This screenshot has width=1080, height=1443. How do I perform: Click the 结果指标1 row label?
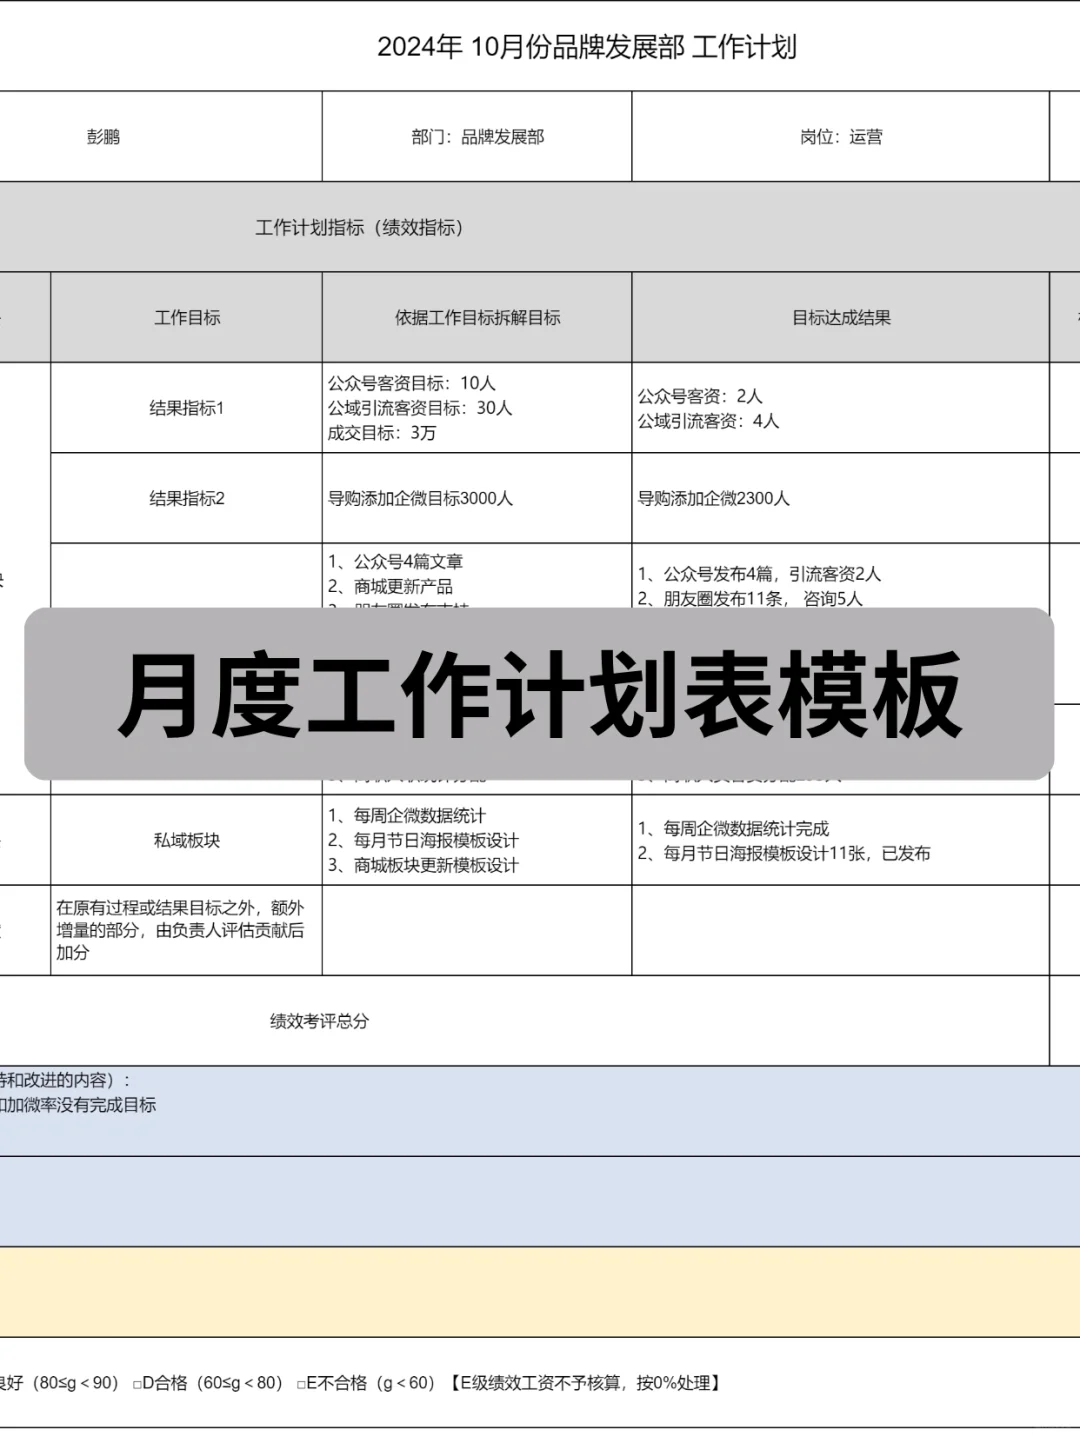point(186,407)
